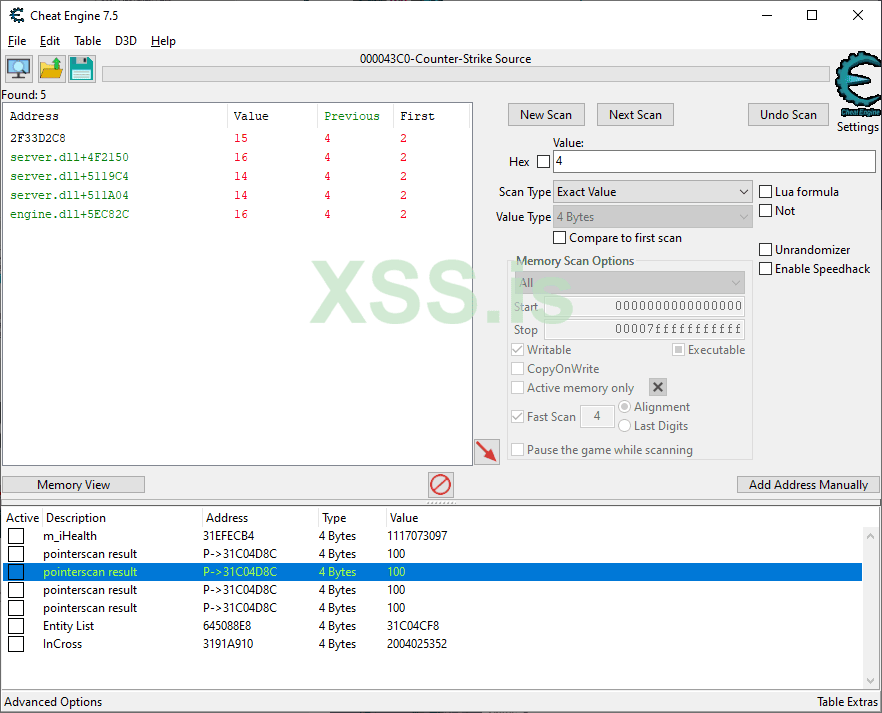The width and height of the screenshot is (882, 713).
Task: Select server.dll+5119C4 result row
Action: 237,177
